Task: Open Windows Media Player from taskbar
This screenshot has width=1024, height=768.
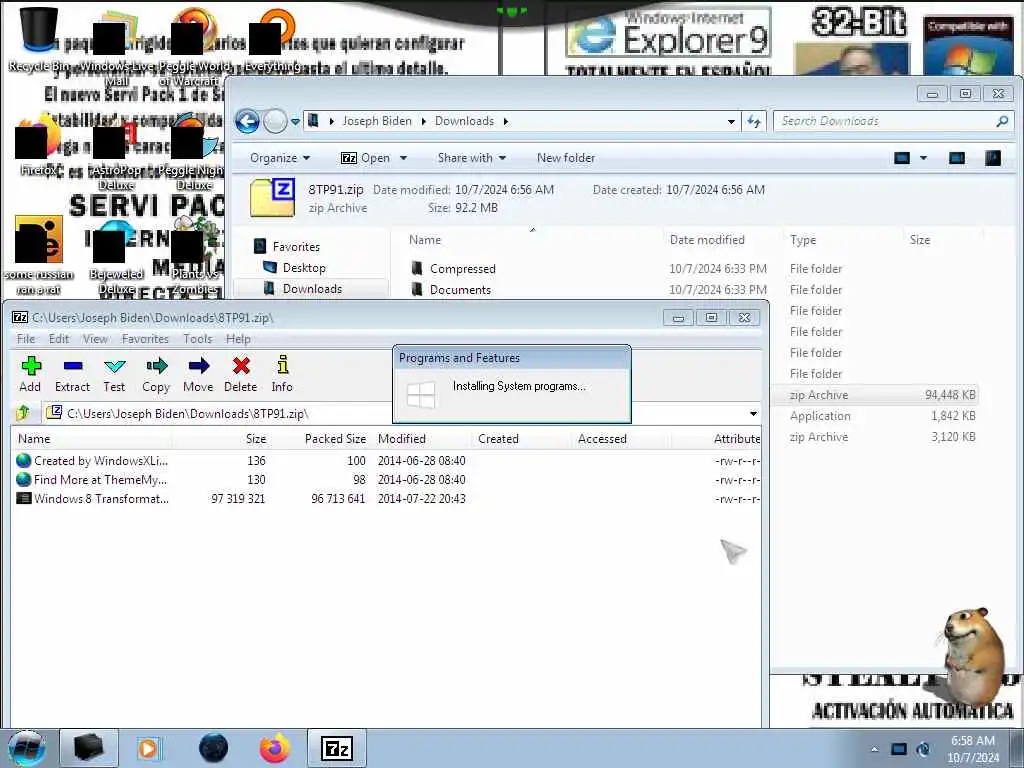Action: tap(148, 748)
